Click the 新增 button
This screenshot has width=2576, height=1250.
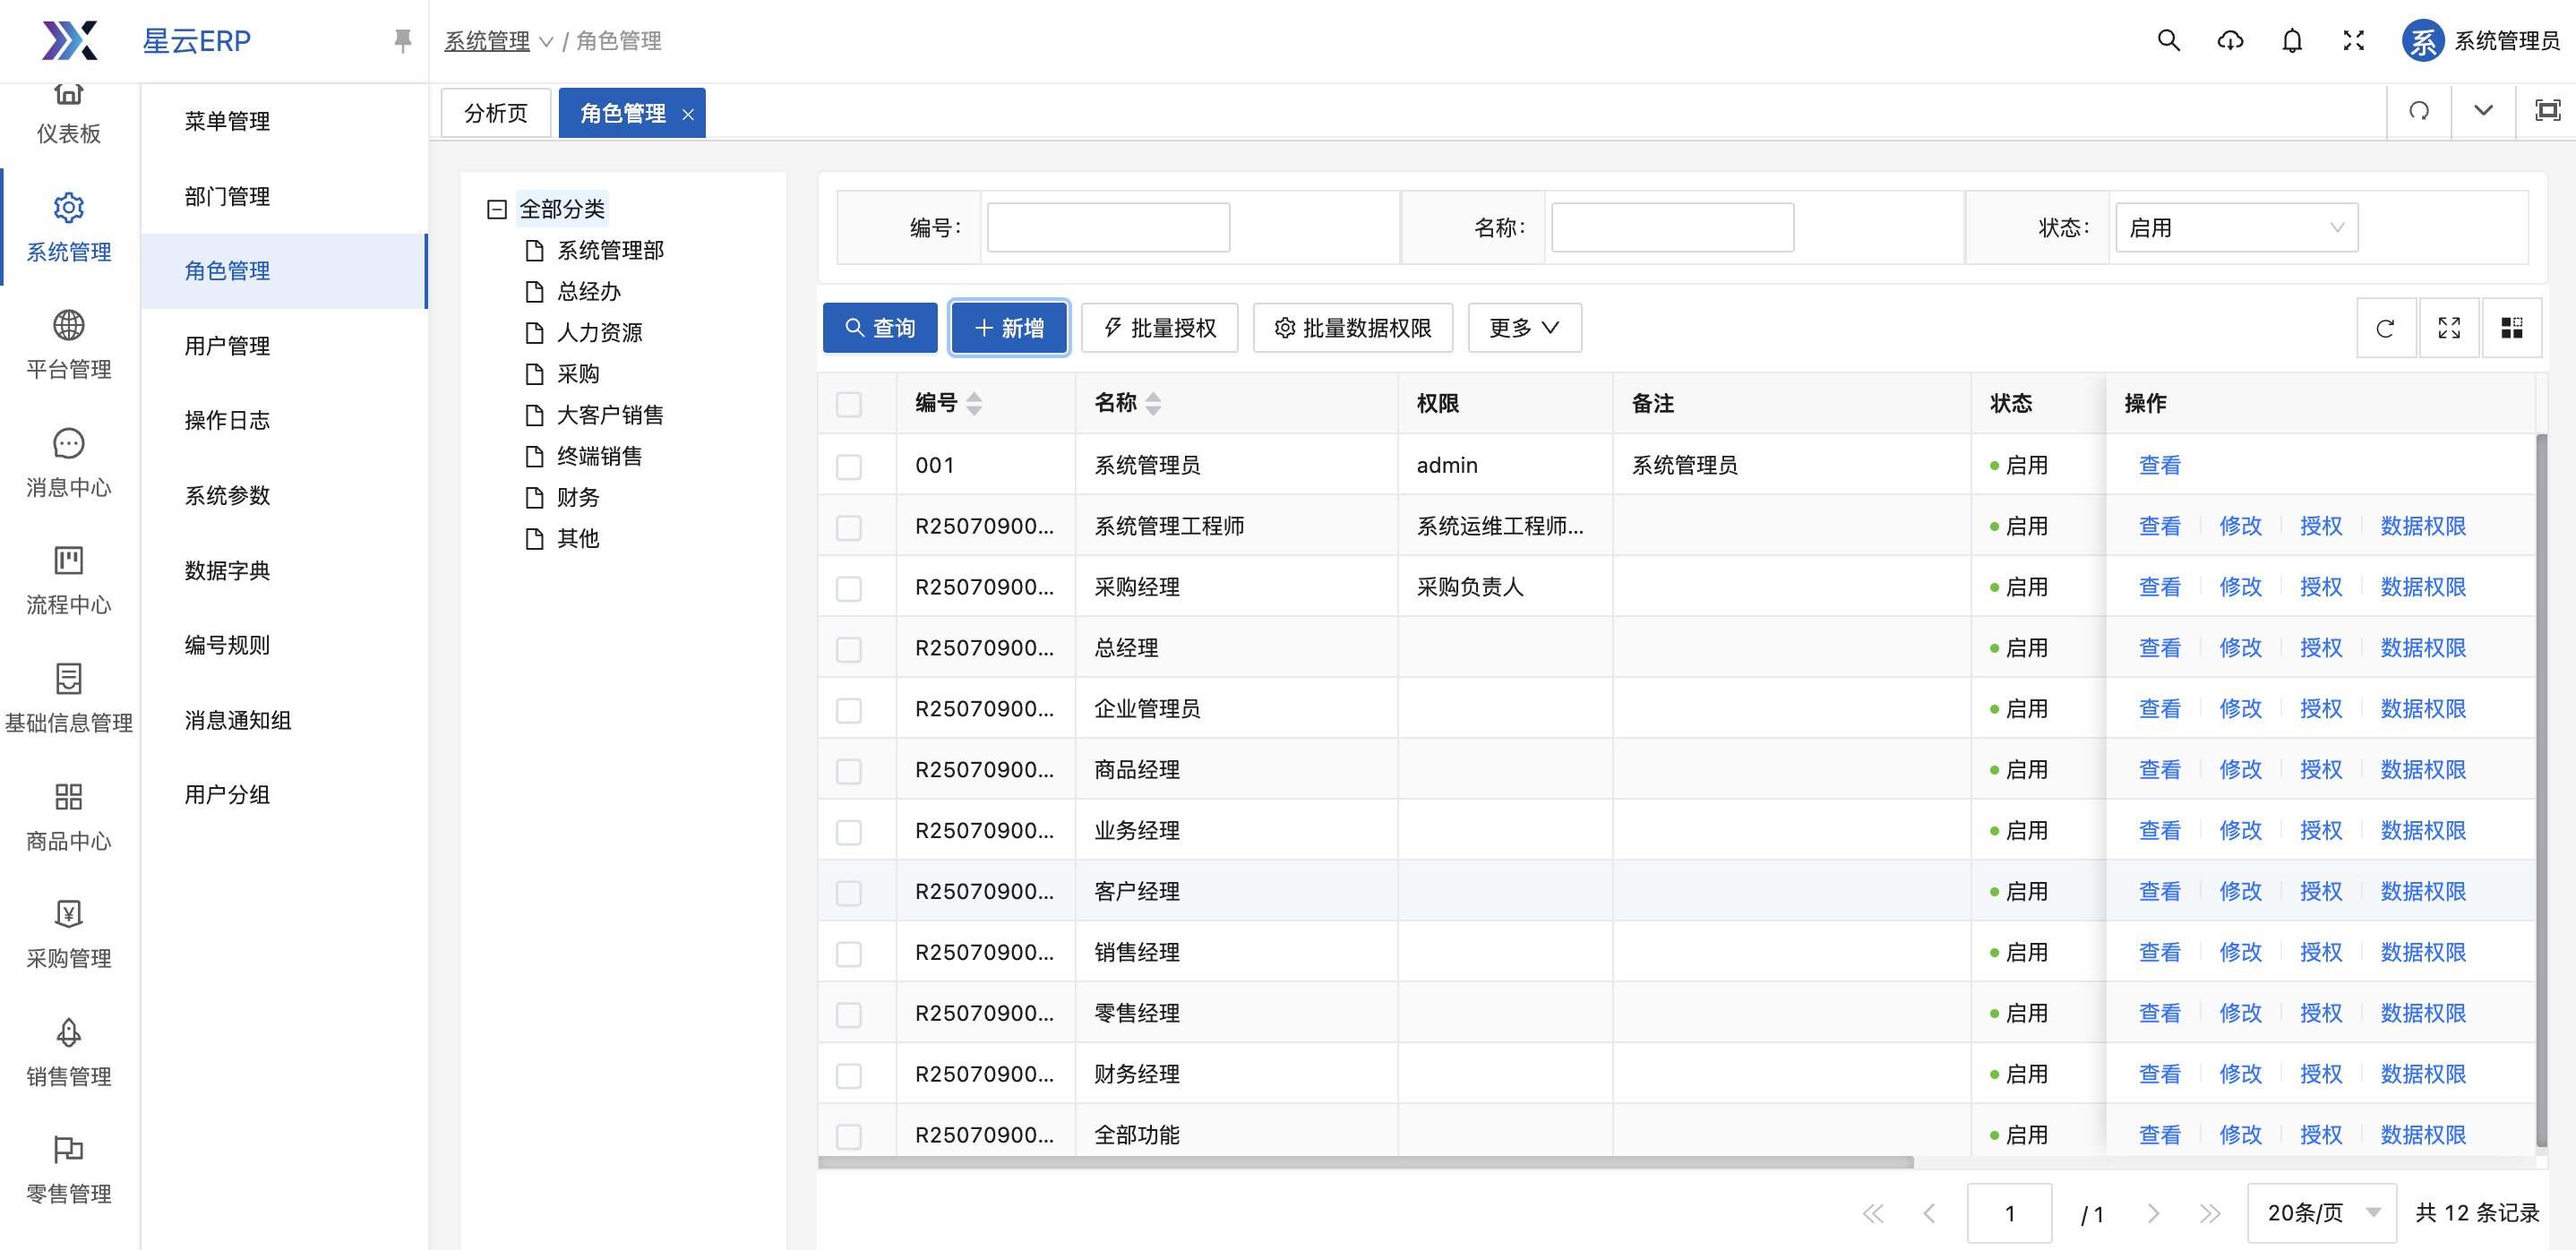click(x=1009, y=328)
